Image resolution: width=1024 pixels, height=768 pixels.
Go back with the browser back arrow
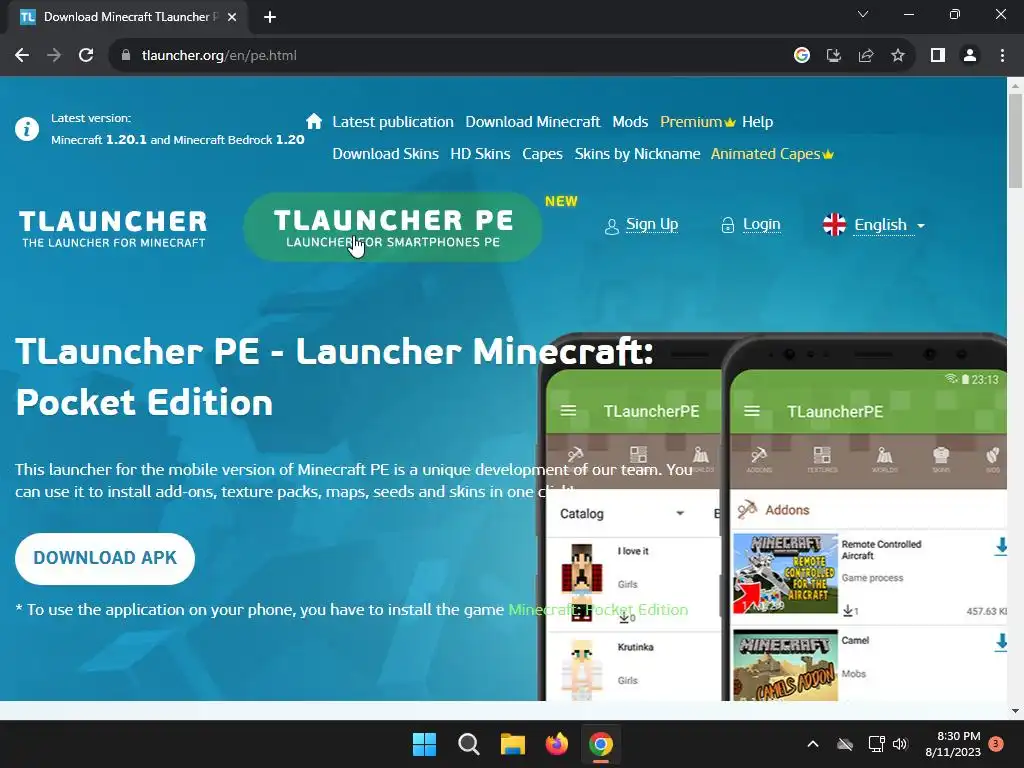pyautogui.click(x=22, y=56)
